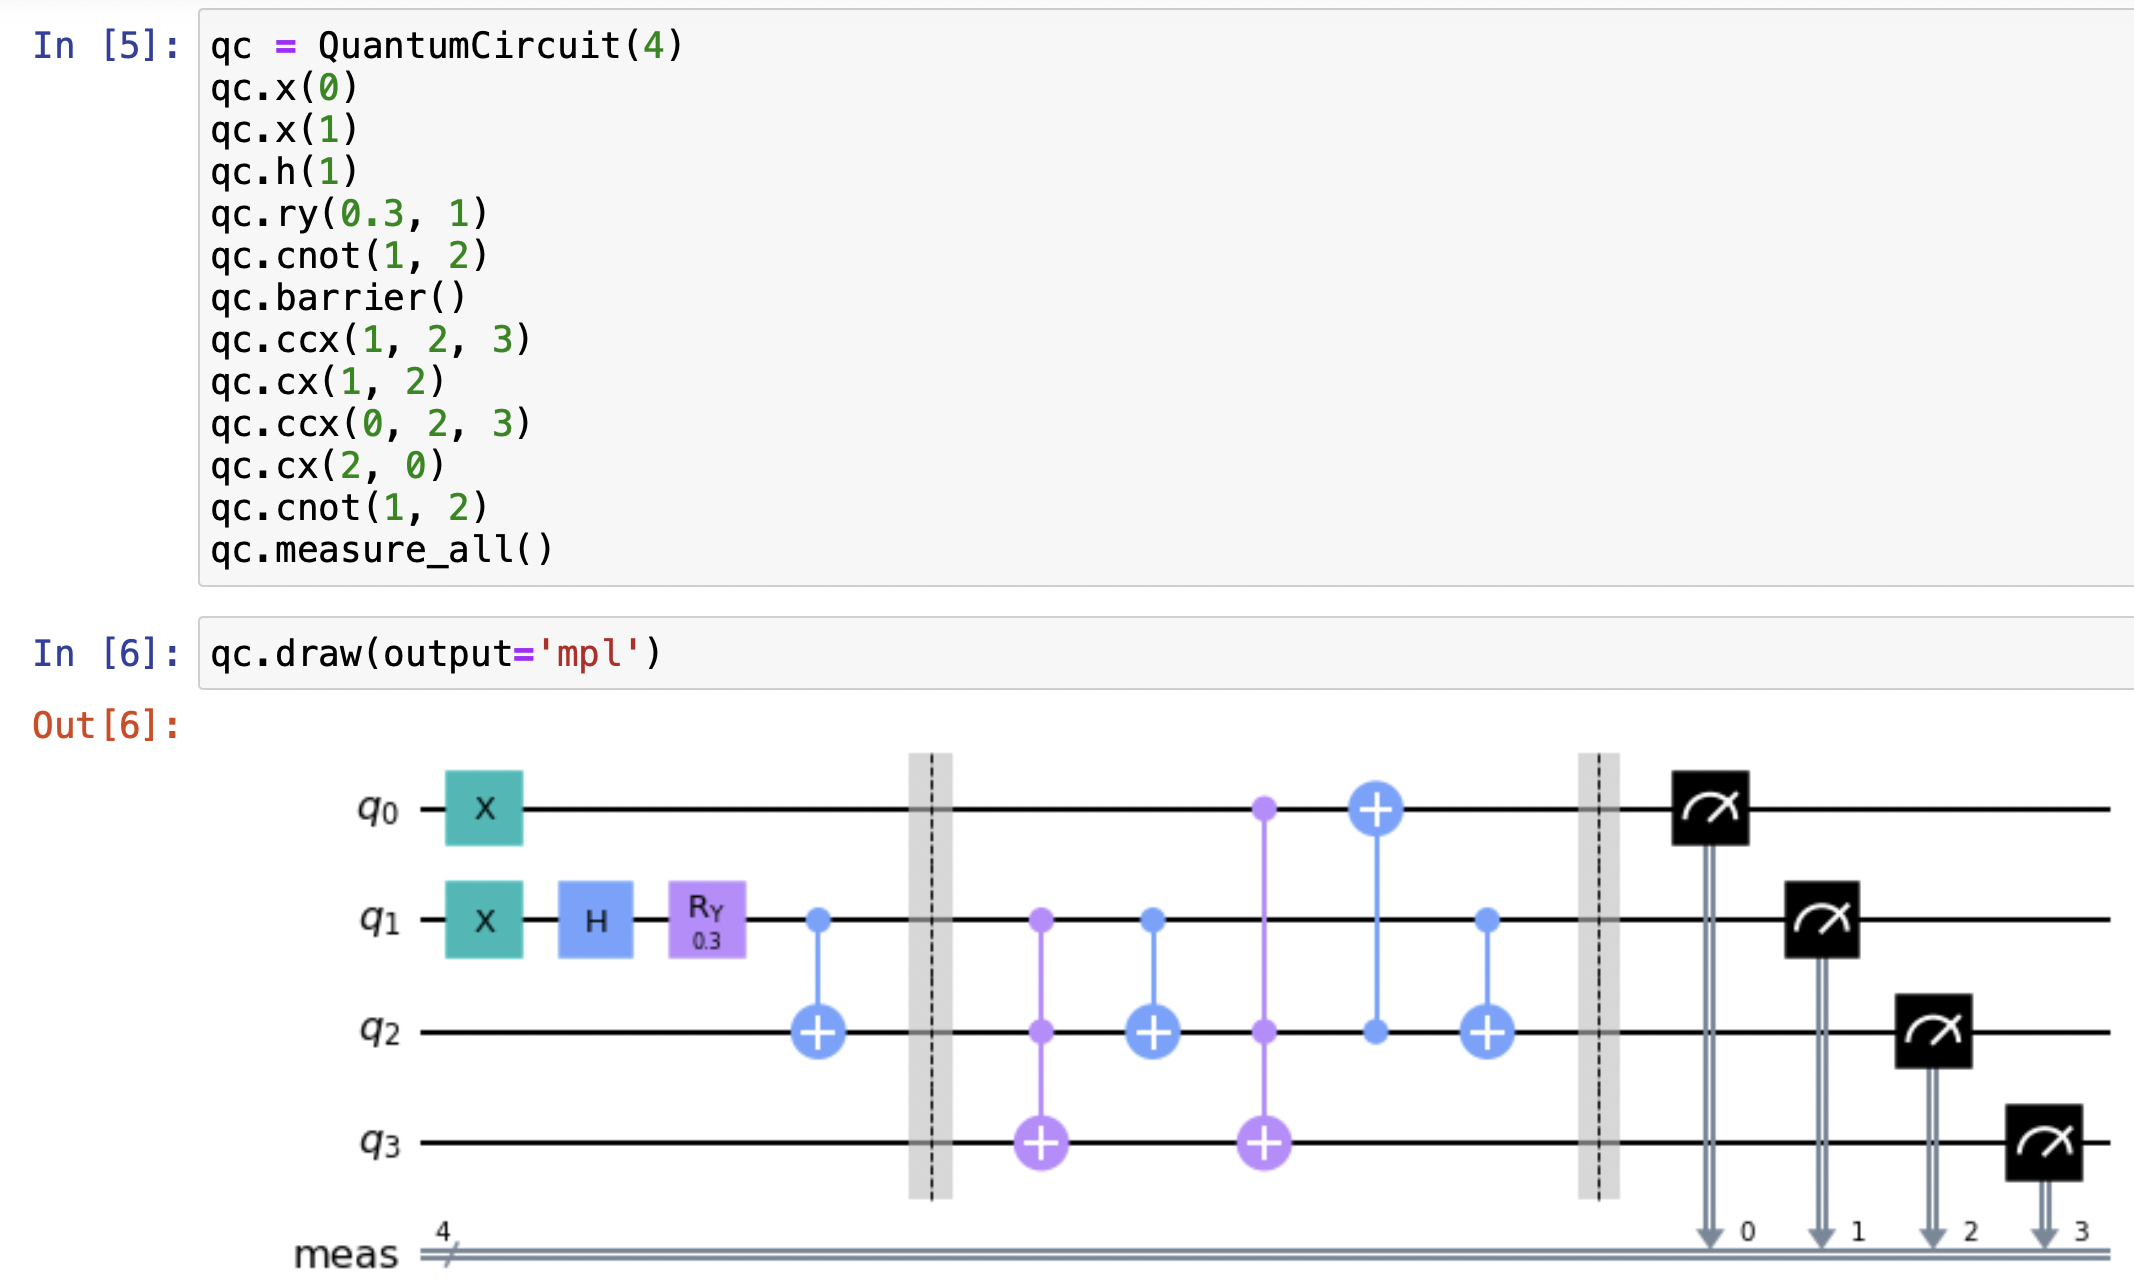
Task: Click the second barrier before measurements
Action: tap(1599, 975)
